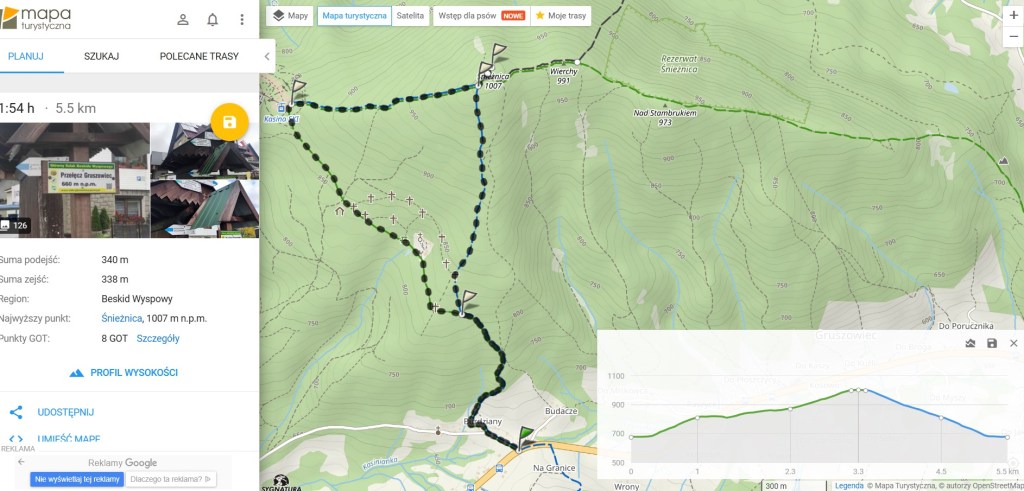1024x491 pixels.
Task: Close the elevation profile panel
Action: 1014,343
